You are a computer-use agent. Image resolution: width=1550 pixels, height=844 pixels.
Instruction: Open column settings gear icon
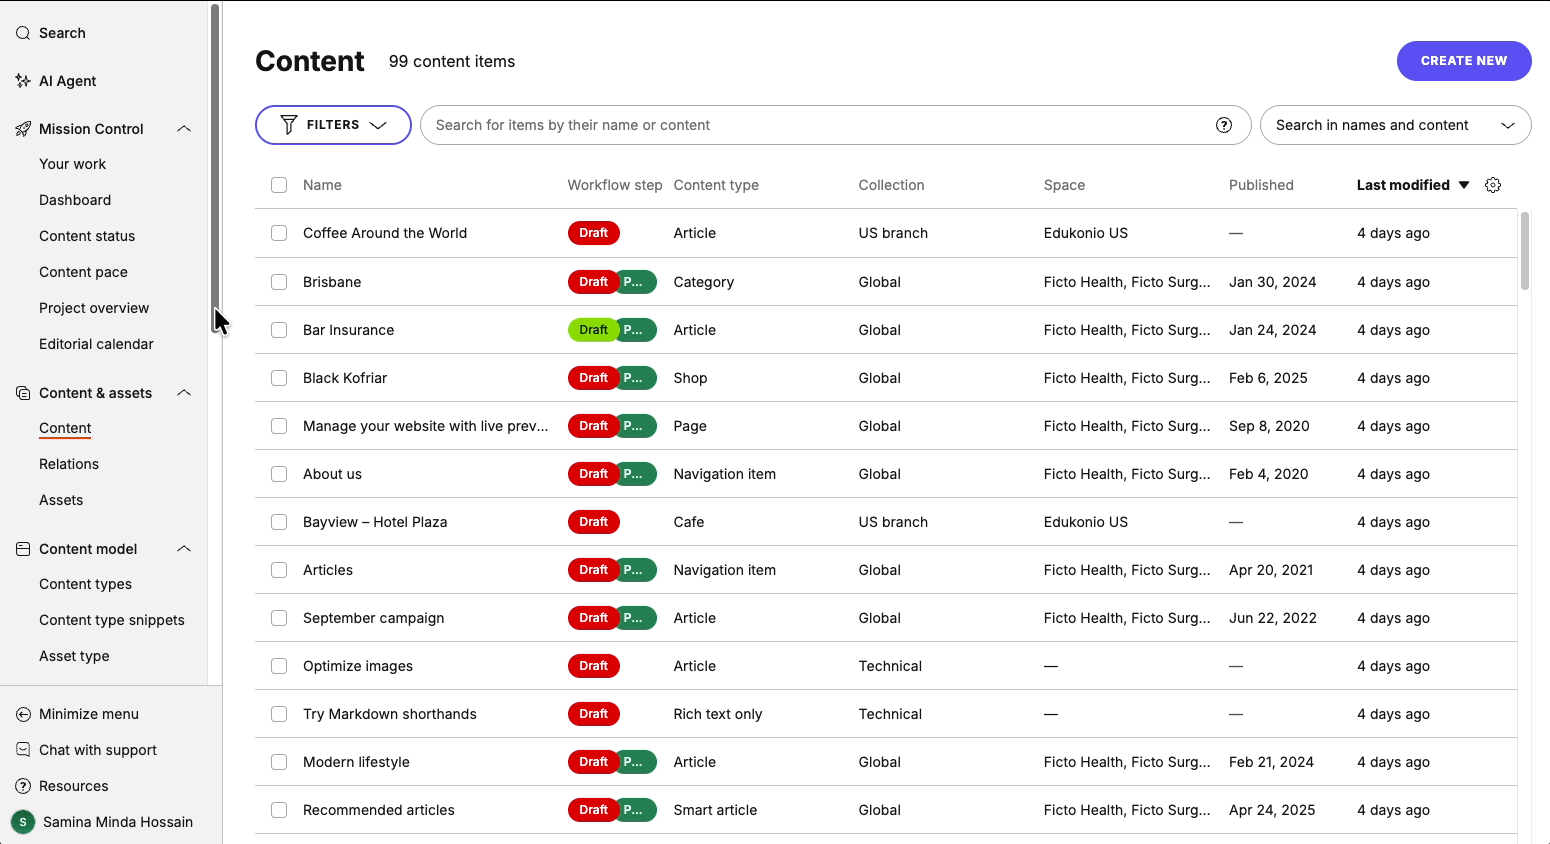tap(1493, 185)
